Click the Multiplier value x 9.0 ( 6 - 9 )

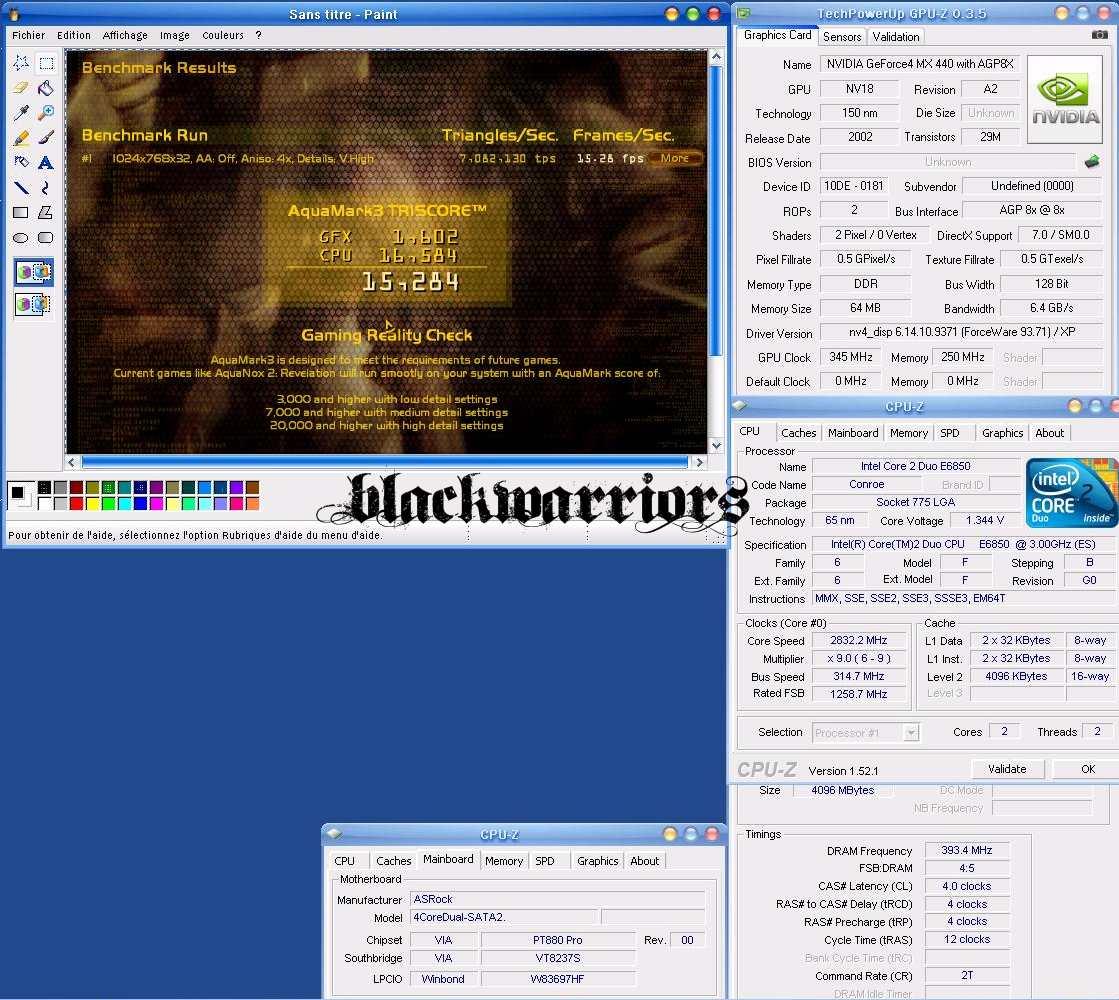pos(859,658)
